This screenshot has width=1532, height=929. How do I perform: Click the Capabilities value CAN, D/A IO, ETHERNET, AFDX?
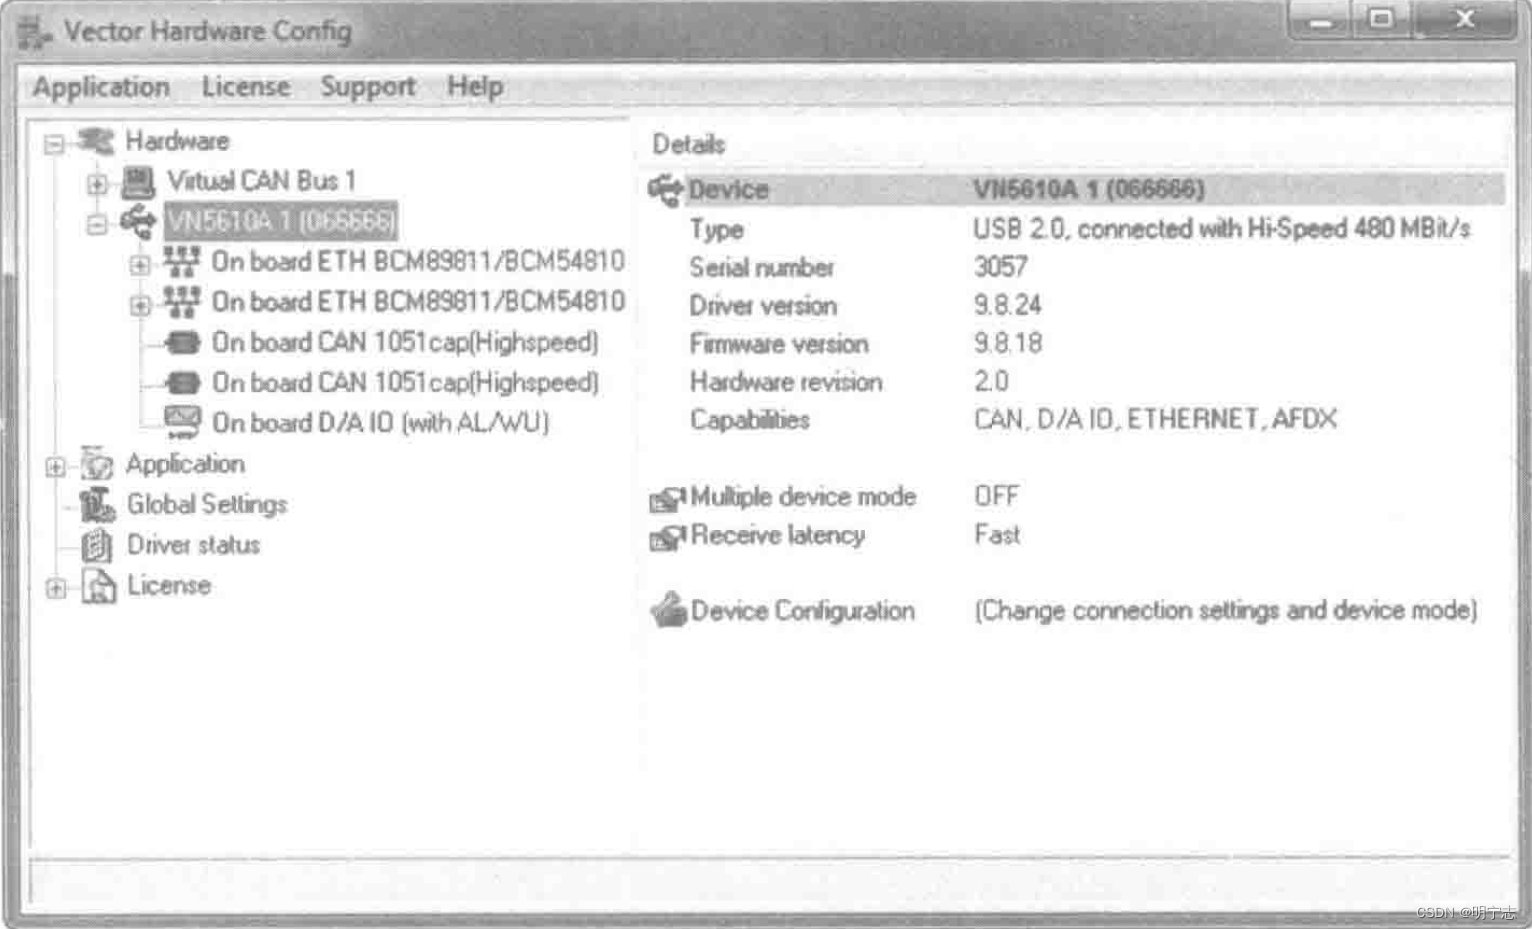pos(1155,419)
